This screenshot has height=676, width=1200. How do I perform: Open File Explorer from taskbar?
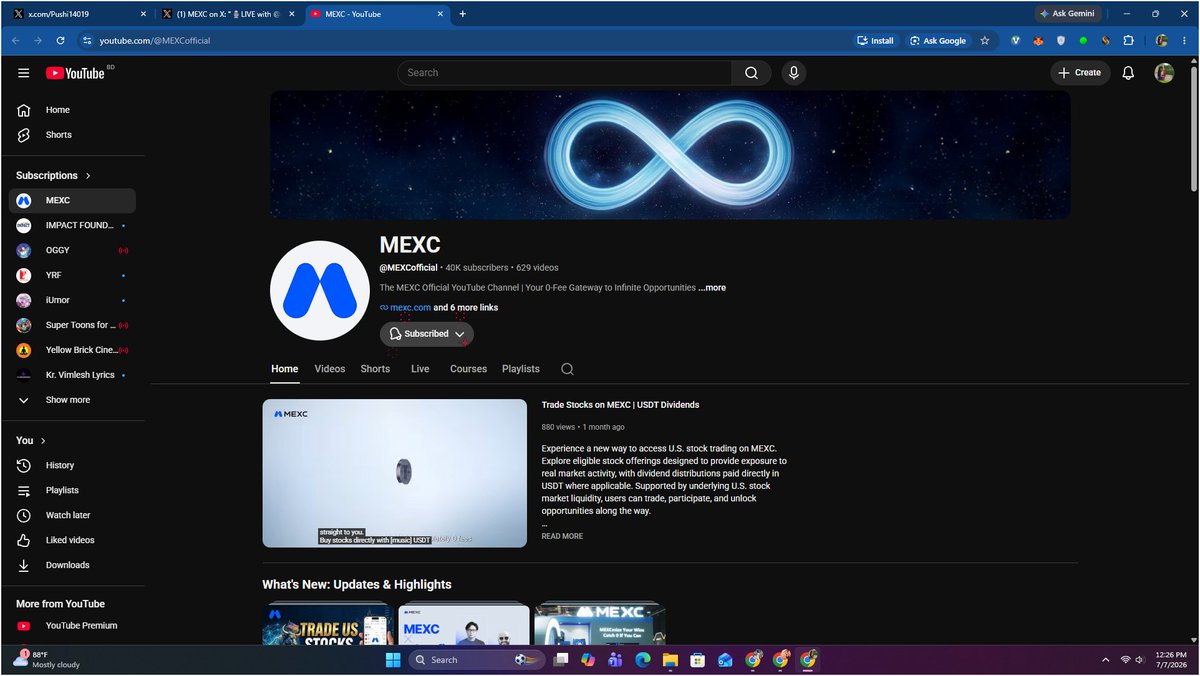point(670,660)
